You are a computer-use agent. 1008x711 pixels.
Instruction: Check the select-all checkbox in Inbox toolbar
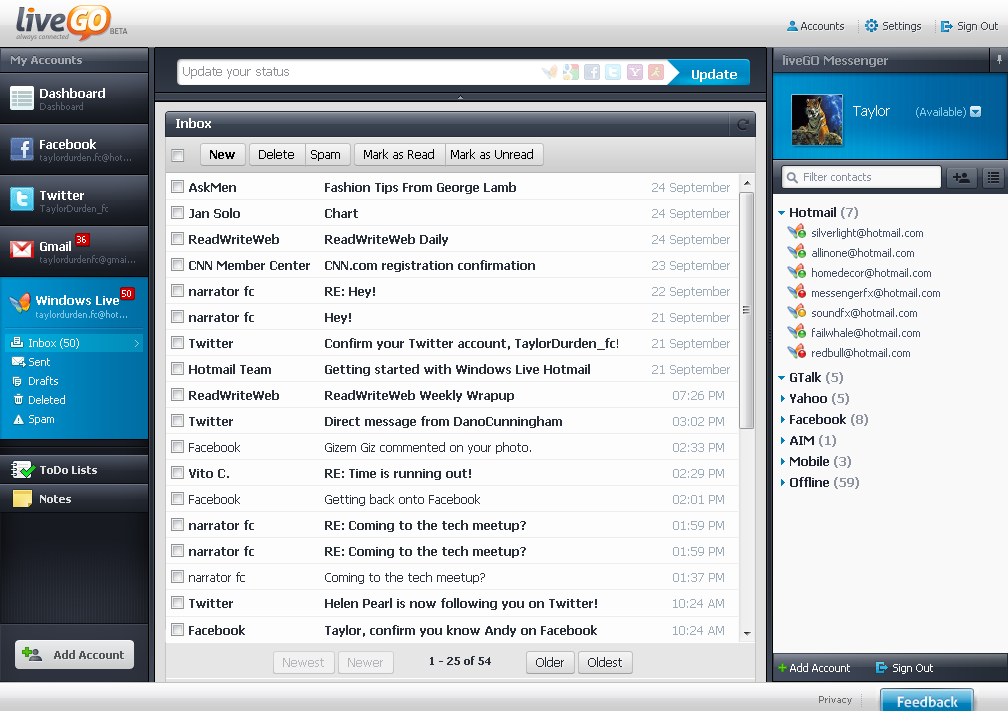click(178, 155)
